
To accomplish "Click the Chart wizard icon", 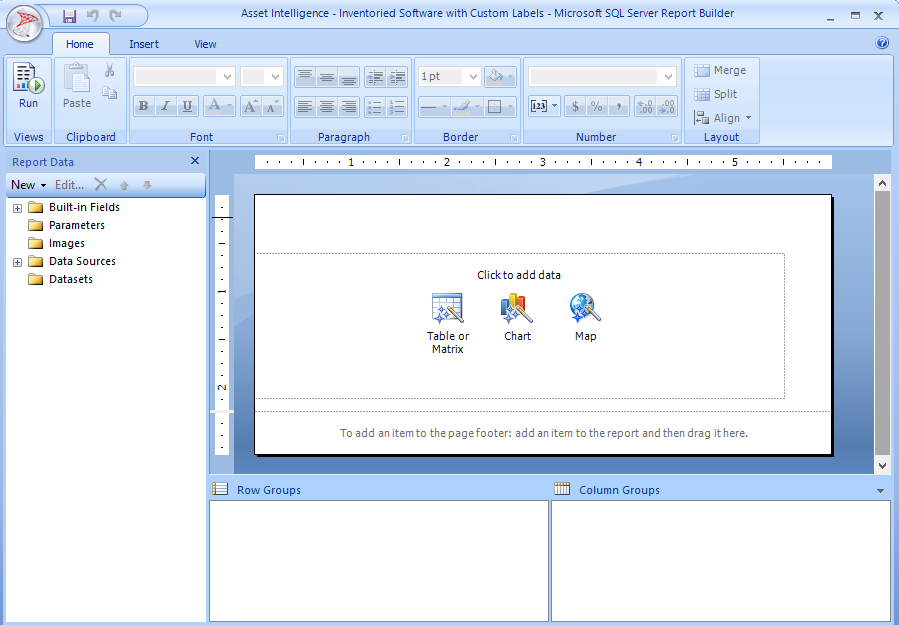I will point(517,308).
